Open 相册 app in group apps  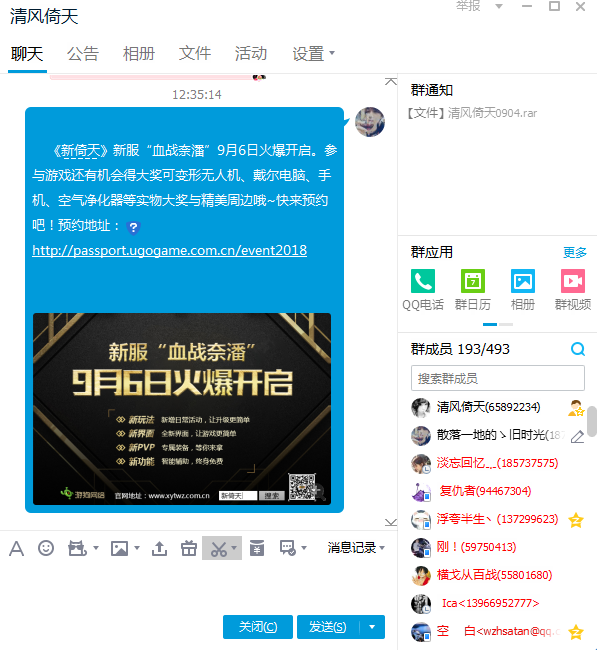click(x=522, y=290)
